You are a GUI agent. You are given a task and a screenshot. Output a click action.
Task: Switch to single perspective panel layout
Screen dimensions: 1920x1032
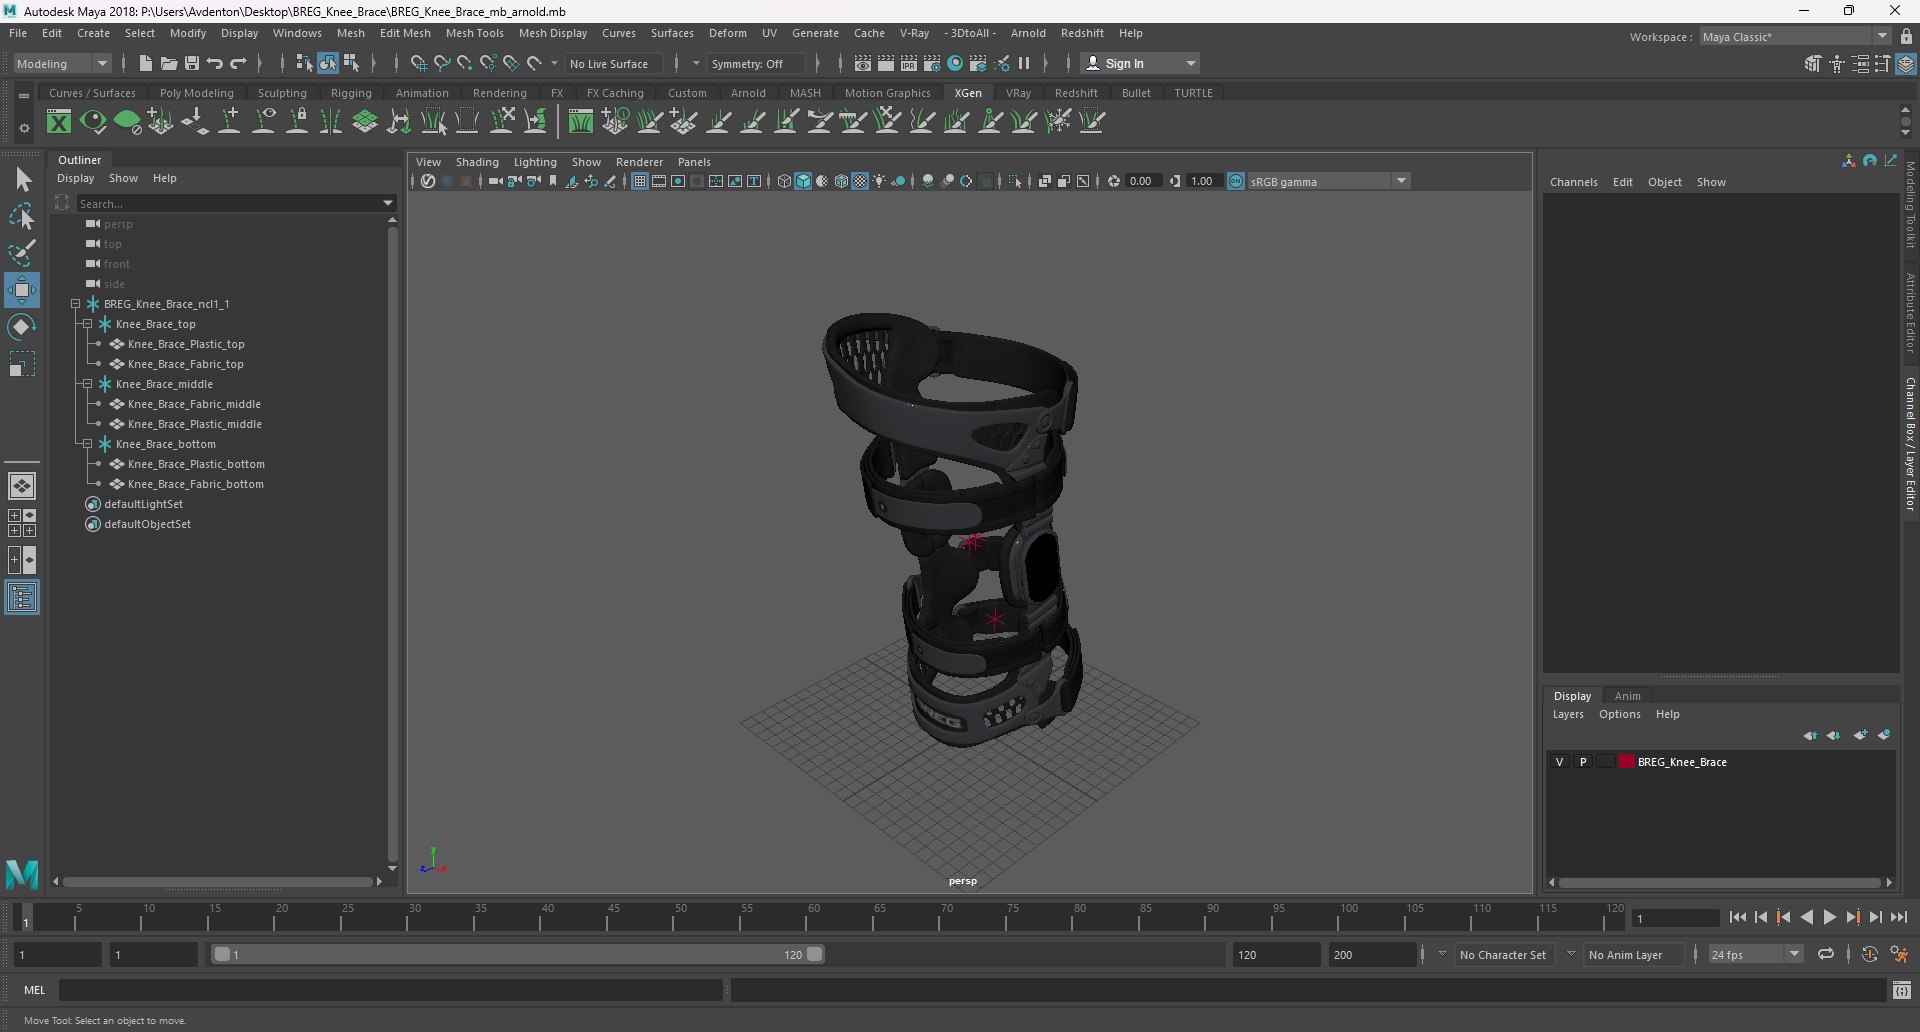tap(22, 486)
